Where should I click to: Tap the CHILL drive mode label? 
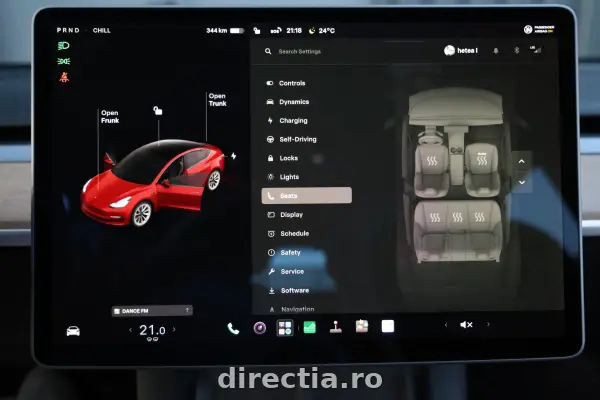point(101,31)
